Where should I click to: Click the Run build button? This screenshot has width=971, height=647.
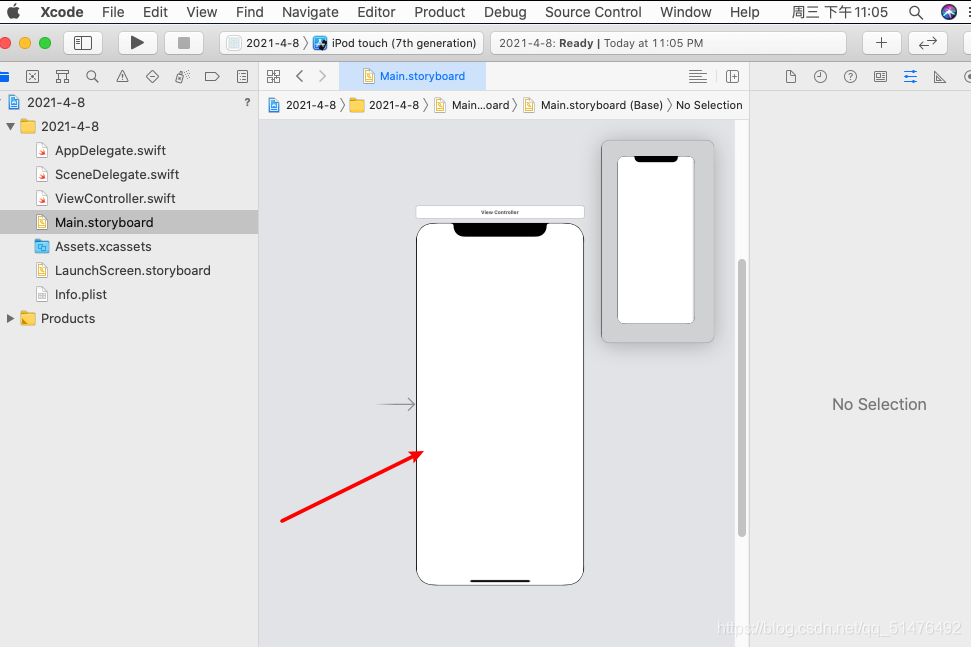point(138,43)
